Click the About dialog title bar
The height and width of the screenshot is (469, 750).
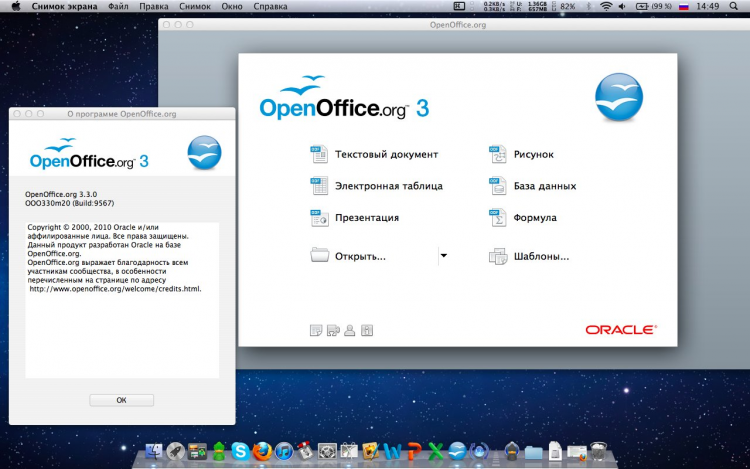[x=122, y=114]
